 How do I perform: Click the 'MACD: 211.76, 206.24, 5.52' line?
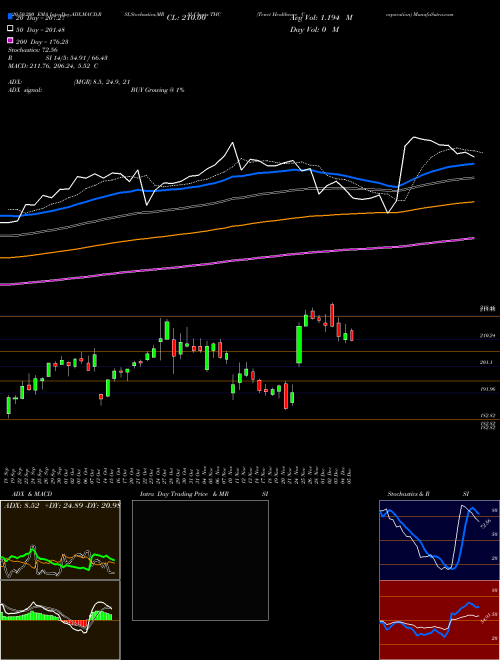(53, 66)
